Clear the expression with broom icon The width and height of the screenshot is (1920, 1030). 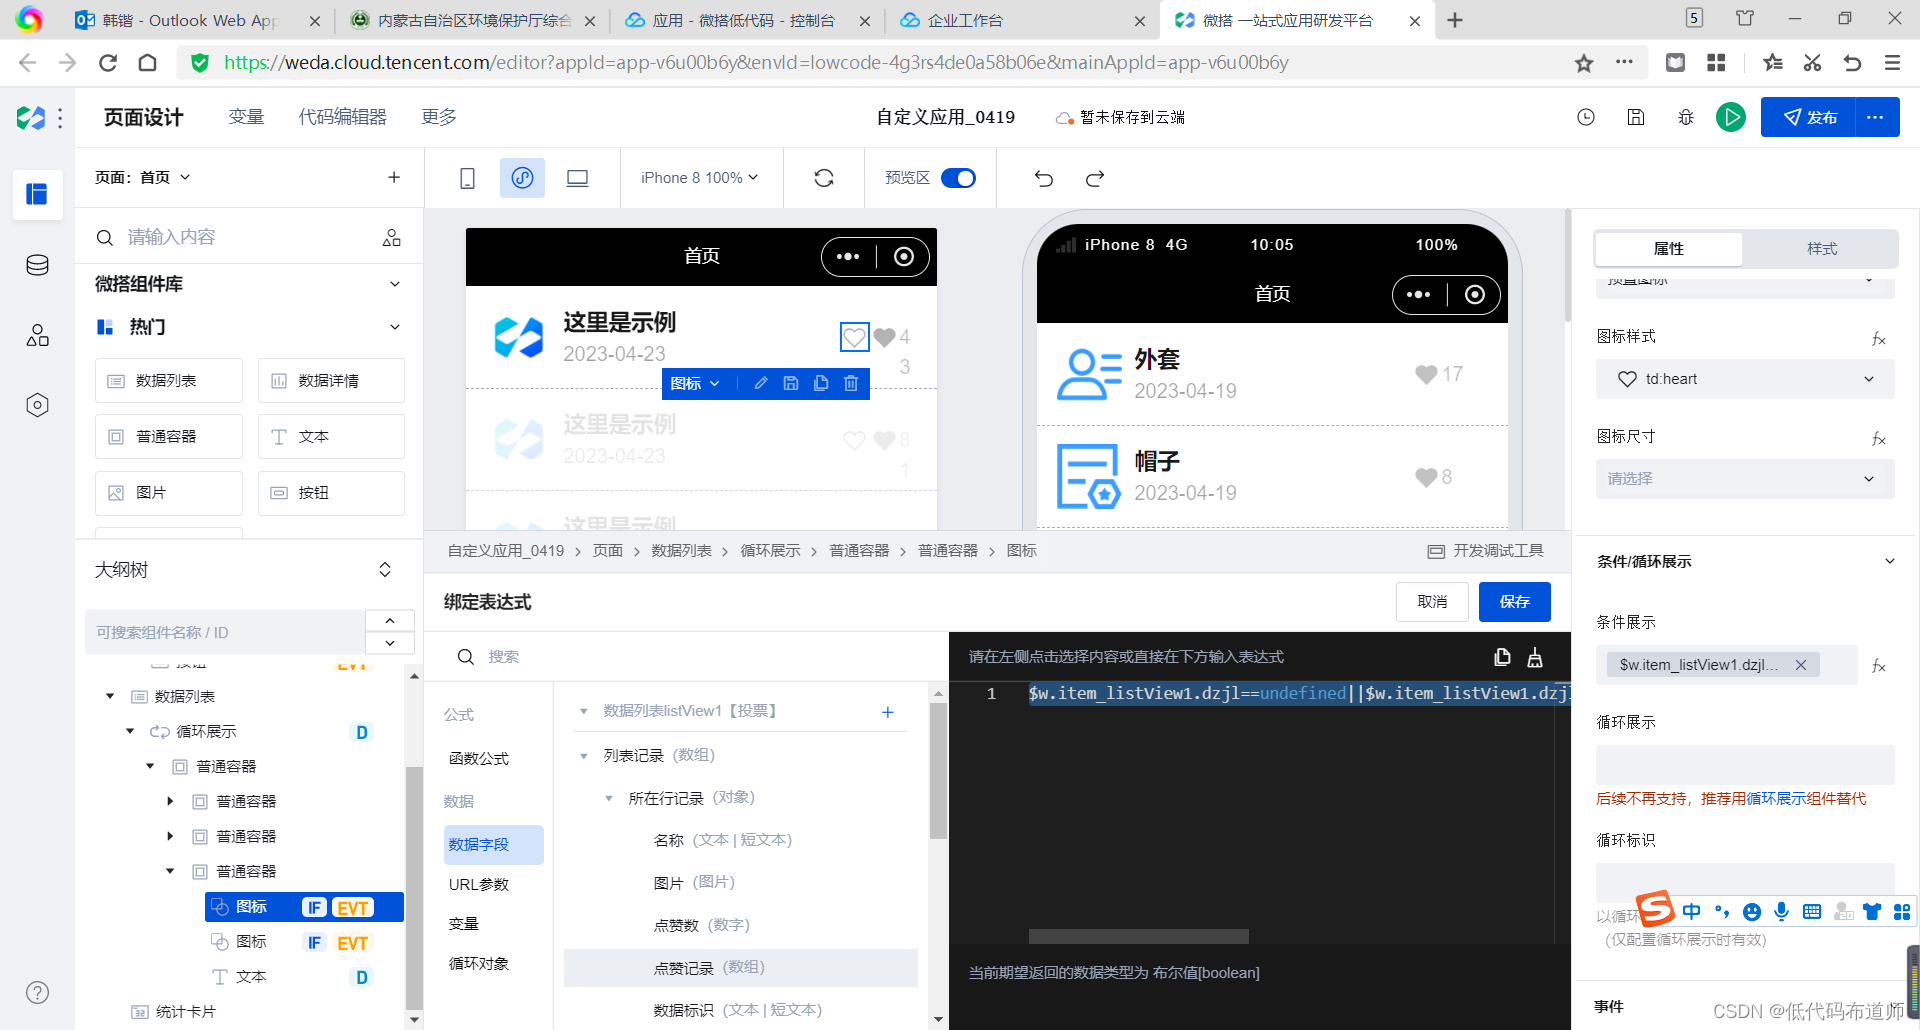tap(1535, 657)
